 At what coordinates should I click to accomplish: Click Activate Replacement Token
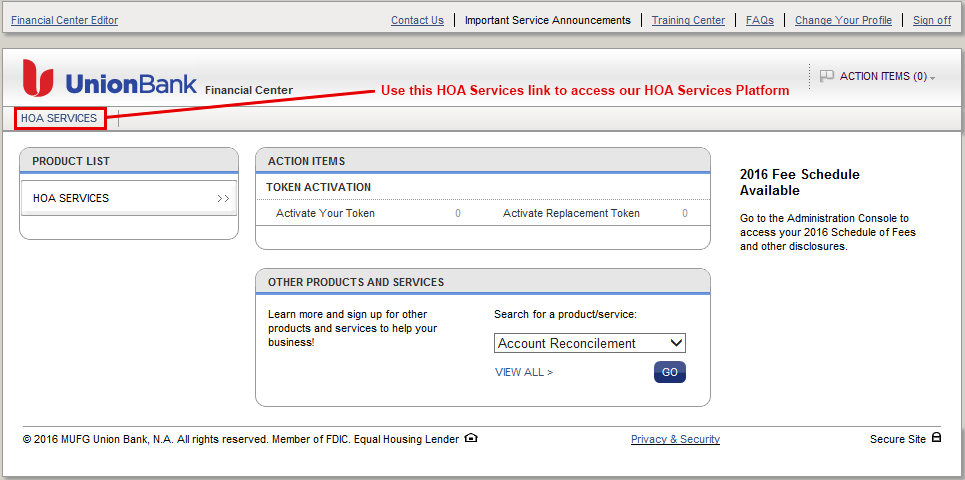pos(571,214)
